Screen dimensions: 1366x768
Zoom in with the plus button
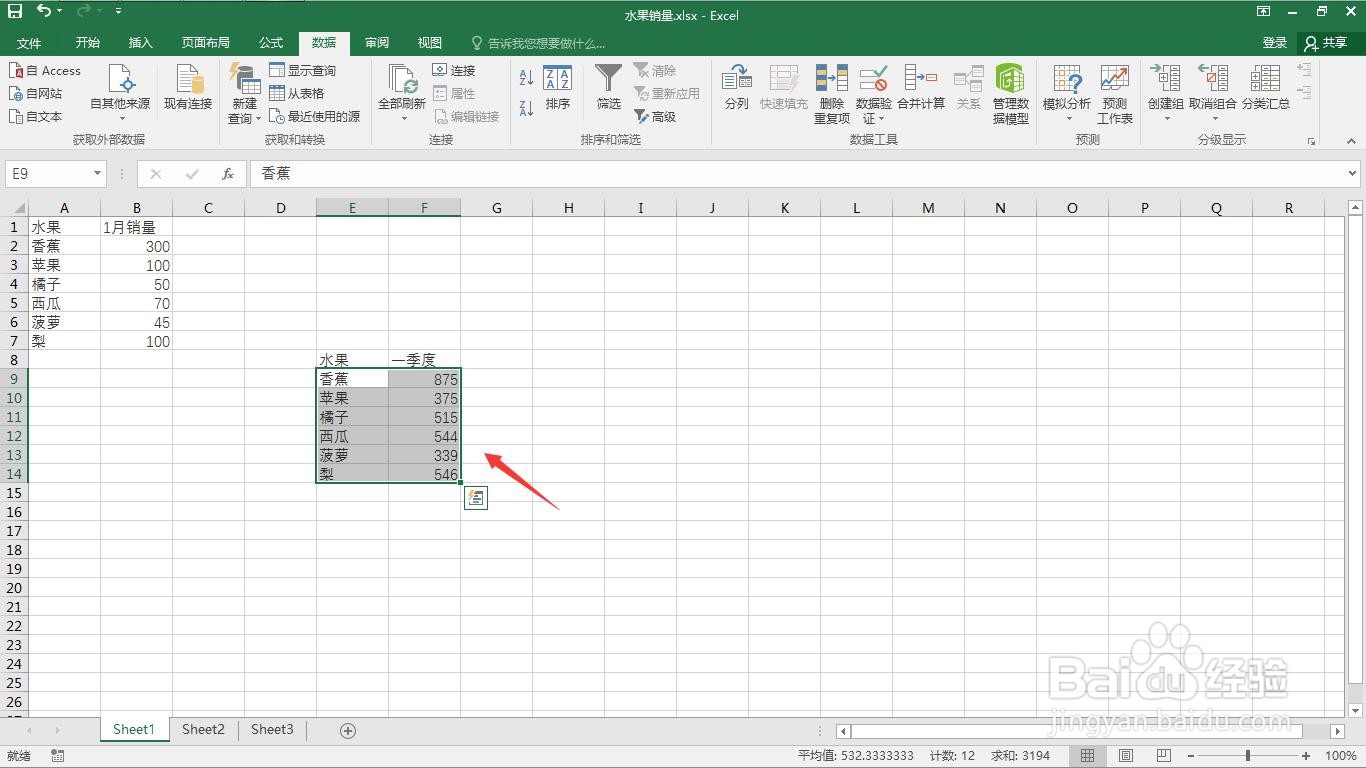pyautogui.click(x=1306, y=756)
